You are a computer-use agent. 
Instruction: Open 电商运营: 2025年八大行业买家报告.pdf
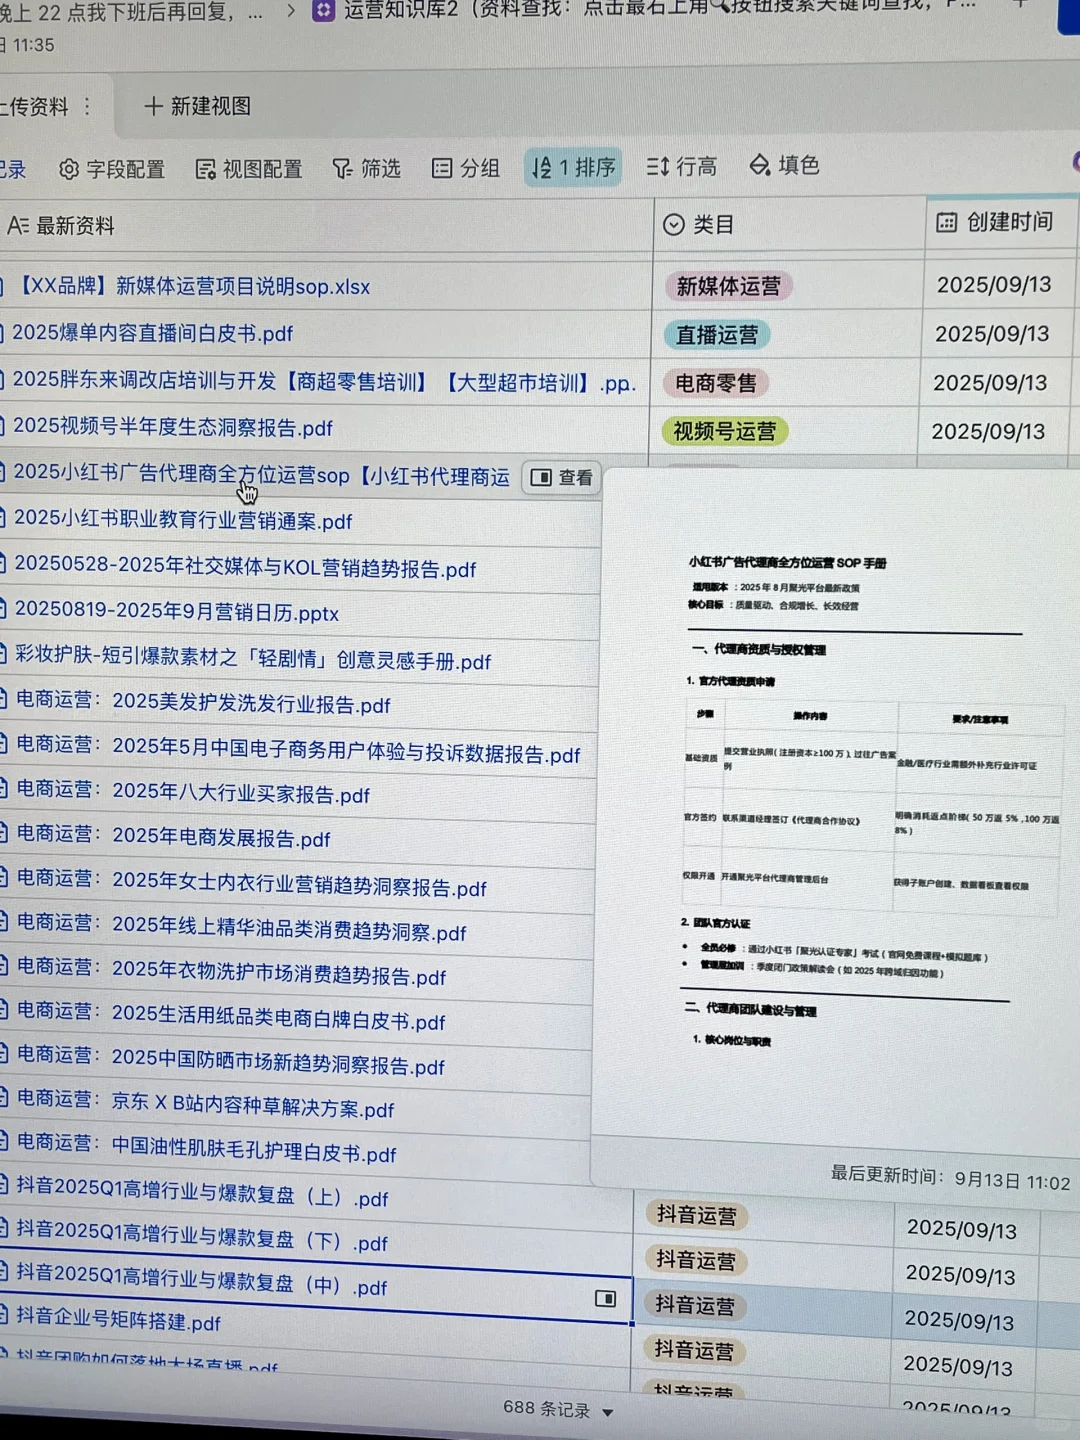click(193, 792)
